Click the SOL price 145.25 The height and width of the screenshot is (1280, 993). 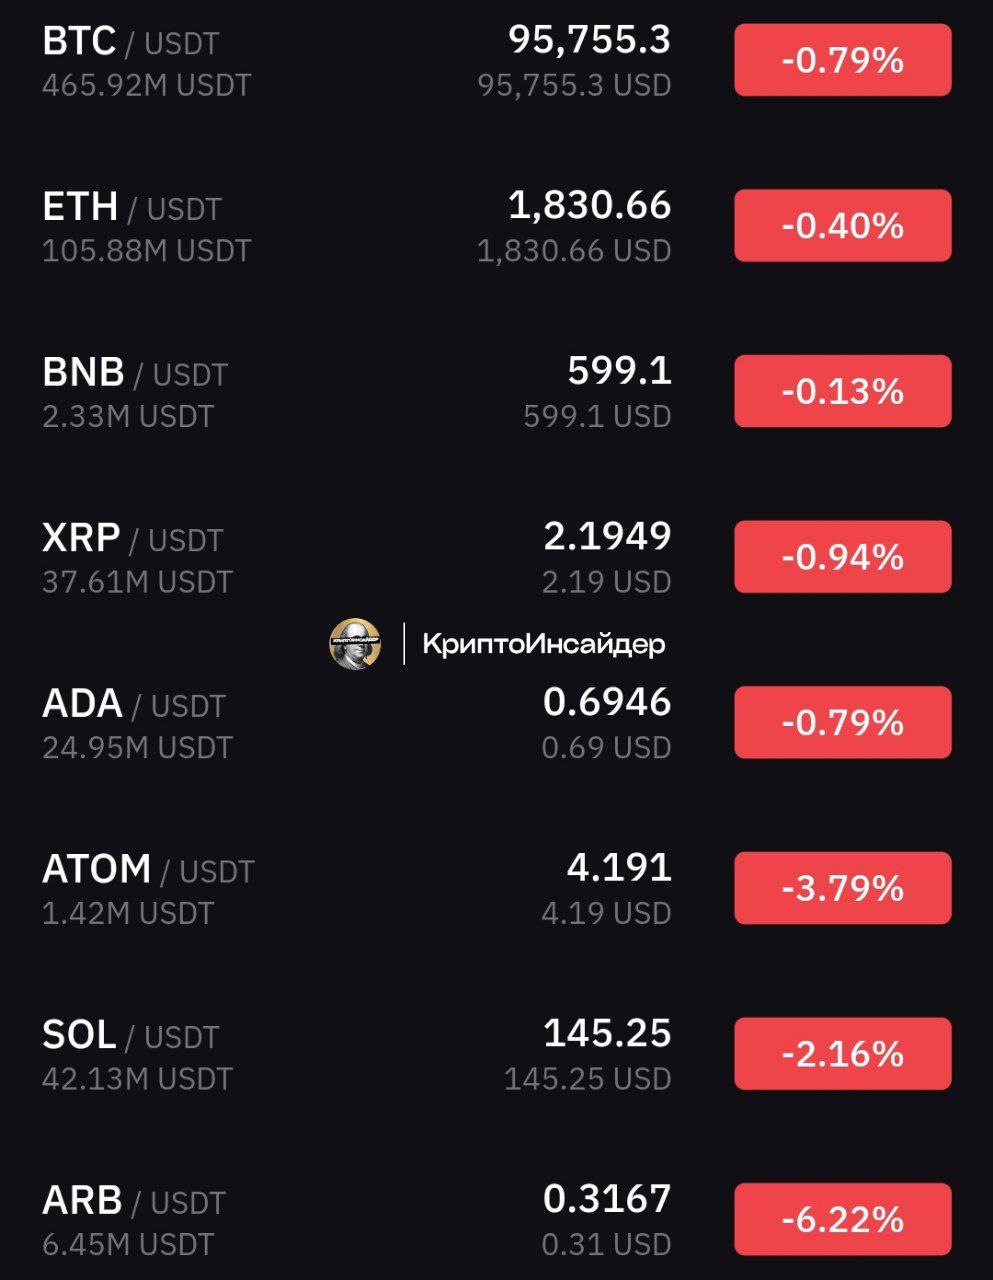607,1033
